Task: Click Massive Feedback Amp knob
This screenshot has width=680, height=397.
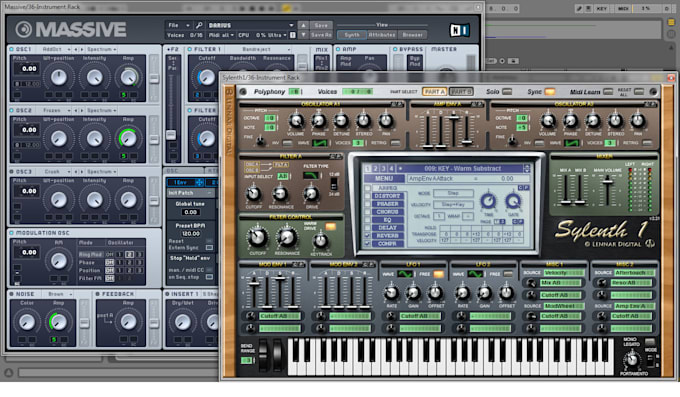Action: click(128, 322)
